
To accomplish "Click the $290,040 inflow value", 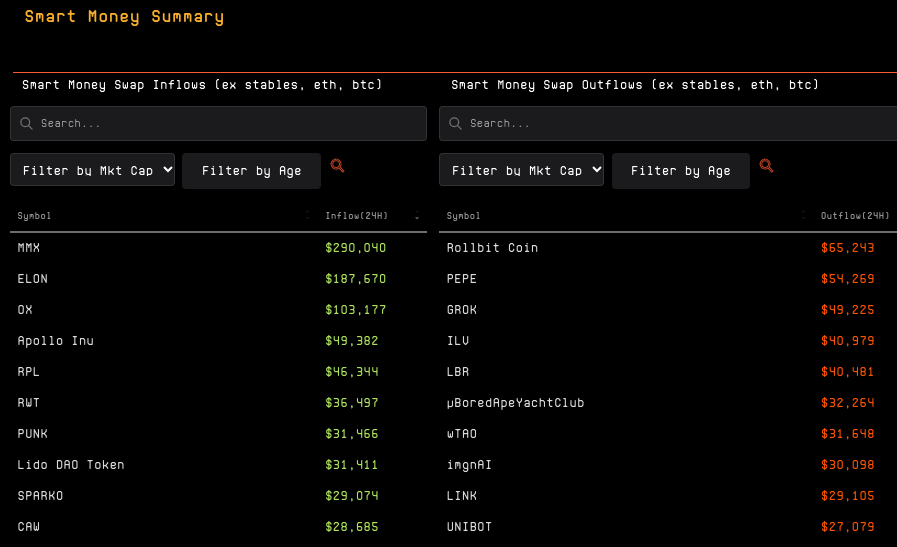I will [355, 248].
